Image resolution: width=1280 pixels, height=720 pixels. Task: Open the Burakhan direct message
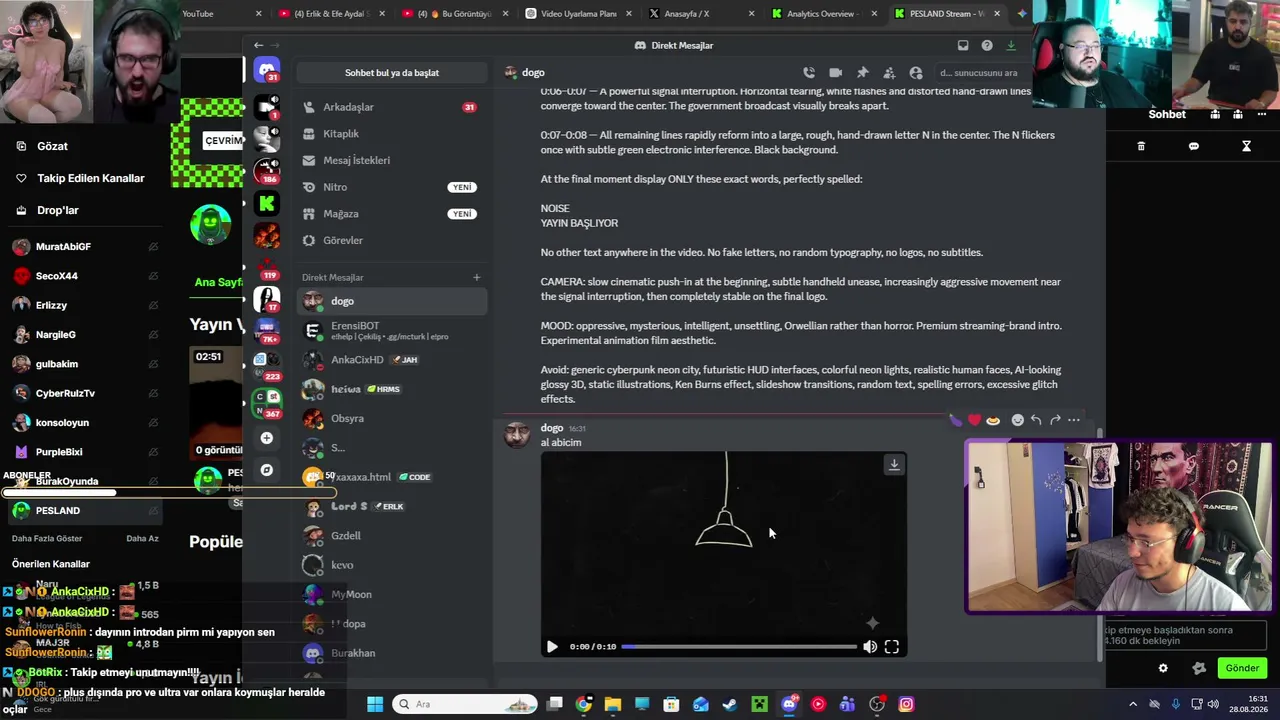pos(392,653)
